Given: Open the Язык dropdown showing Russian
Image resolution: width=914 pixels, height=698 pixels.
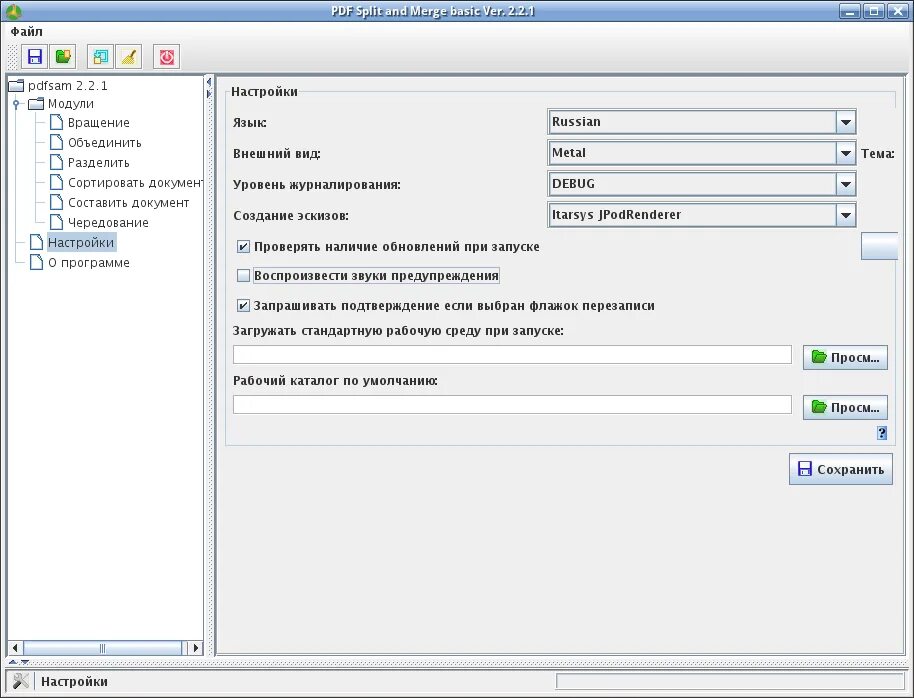Looking at the screenshot, I should [702, 122].
